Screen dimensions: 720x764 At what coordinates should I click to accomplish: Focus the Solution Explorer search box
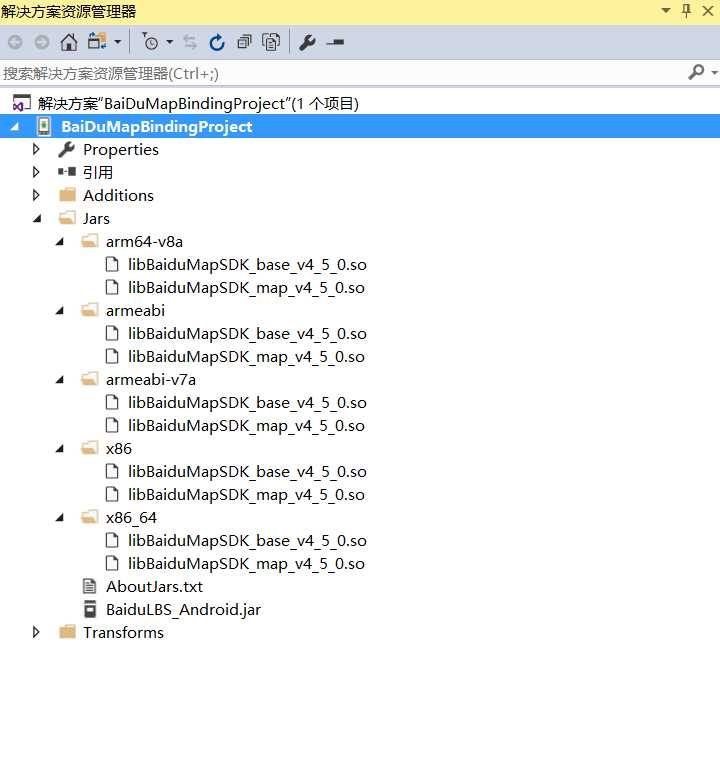tap(341, 74)
